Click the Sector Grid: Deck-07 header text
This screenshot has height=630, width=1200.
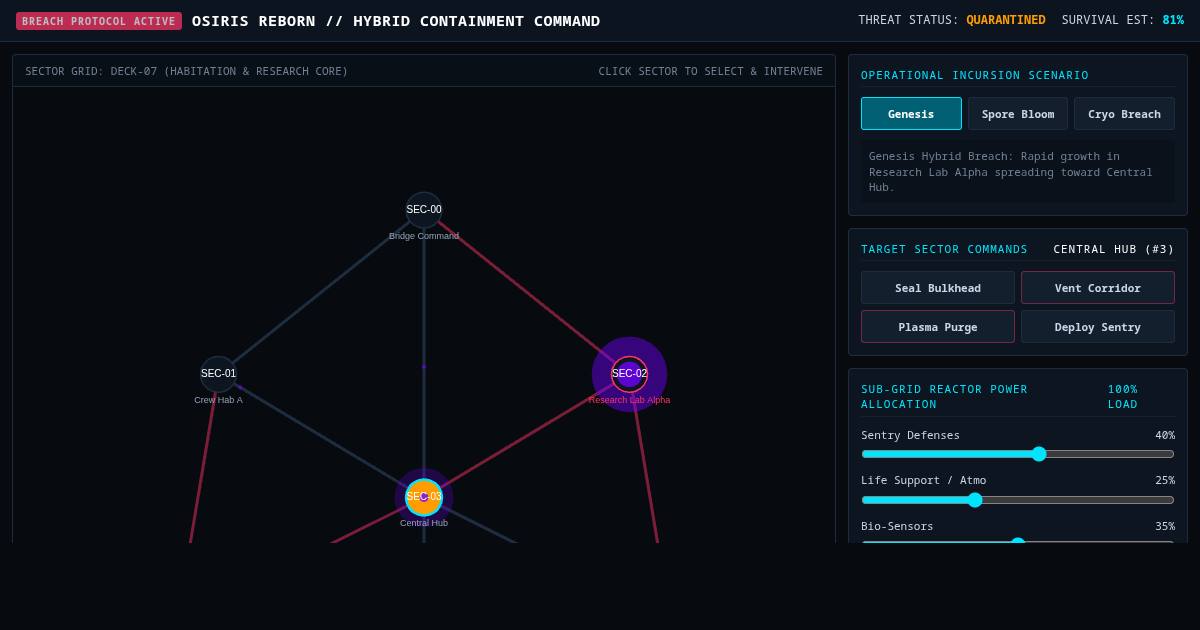(x=187, y=71)
